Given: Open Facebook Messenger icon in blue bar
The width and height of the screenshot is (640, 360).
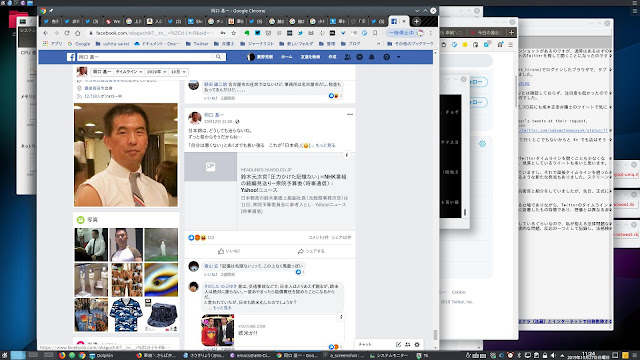Looking at the screenshot, I should tap(360, 57).
